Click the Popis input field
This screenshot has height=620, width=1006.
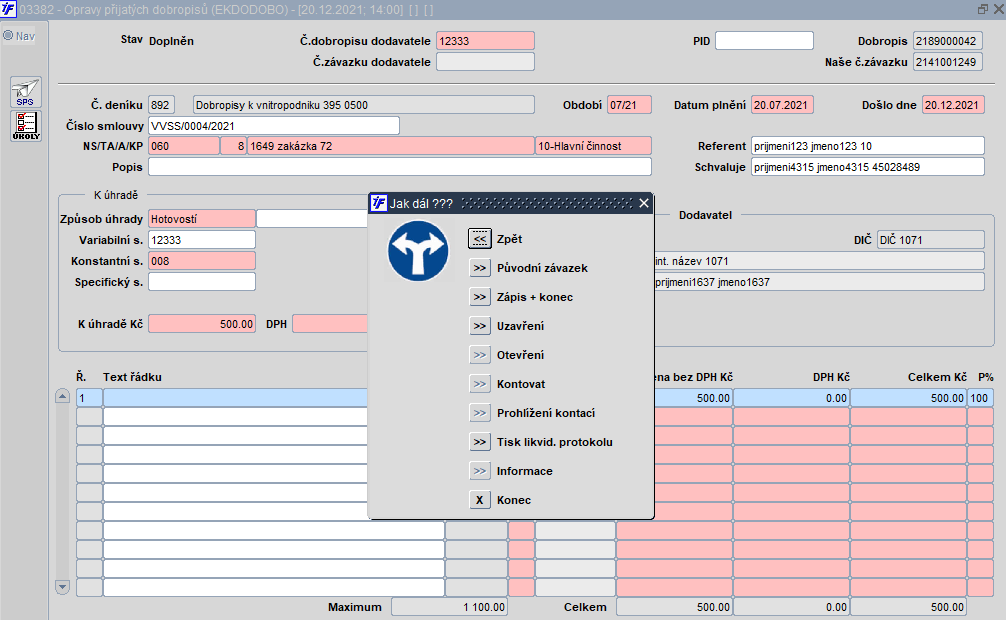pyautogui.click(x=399, y=166)
